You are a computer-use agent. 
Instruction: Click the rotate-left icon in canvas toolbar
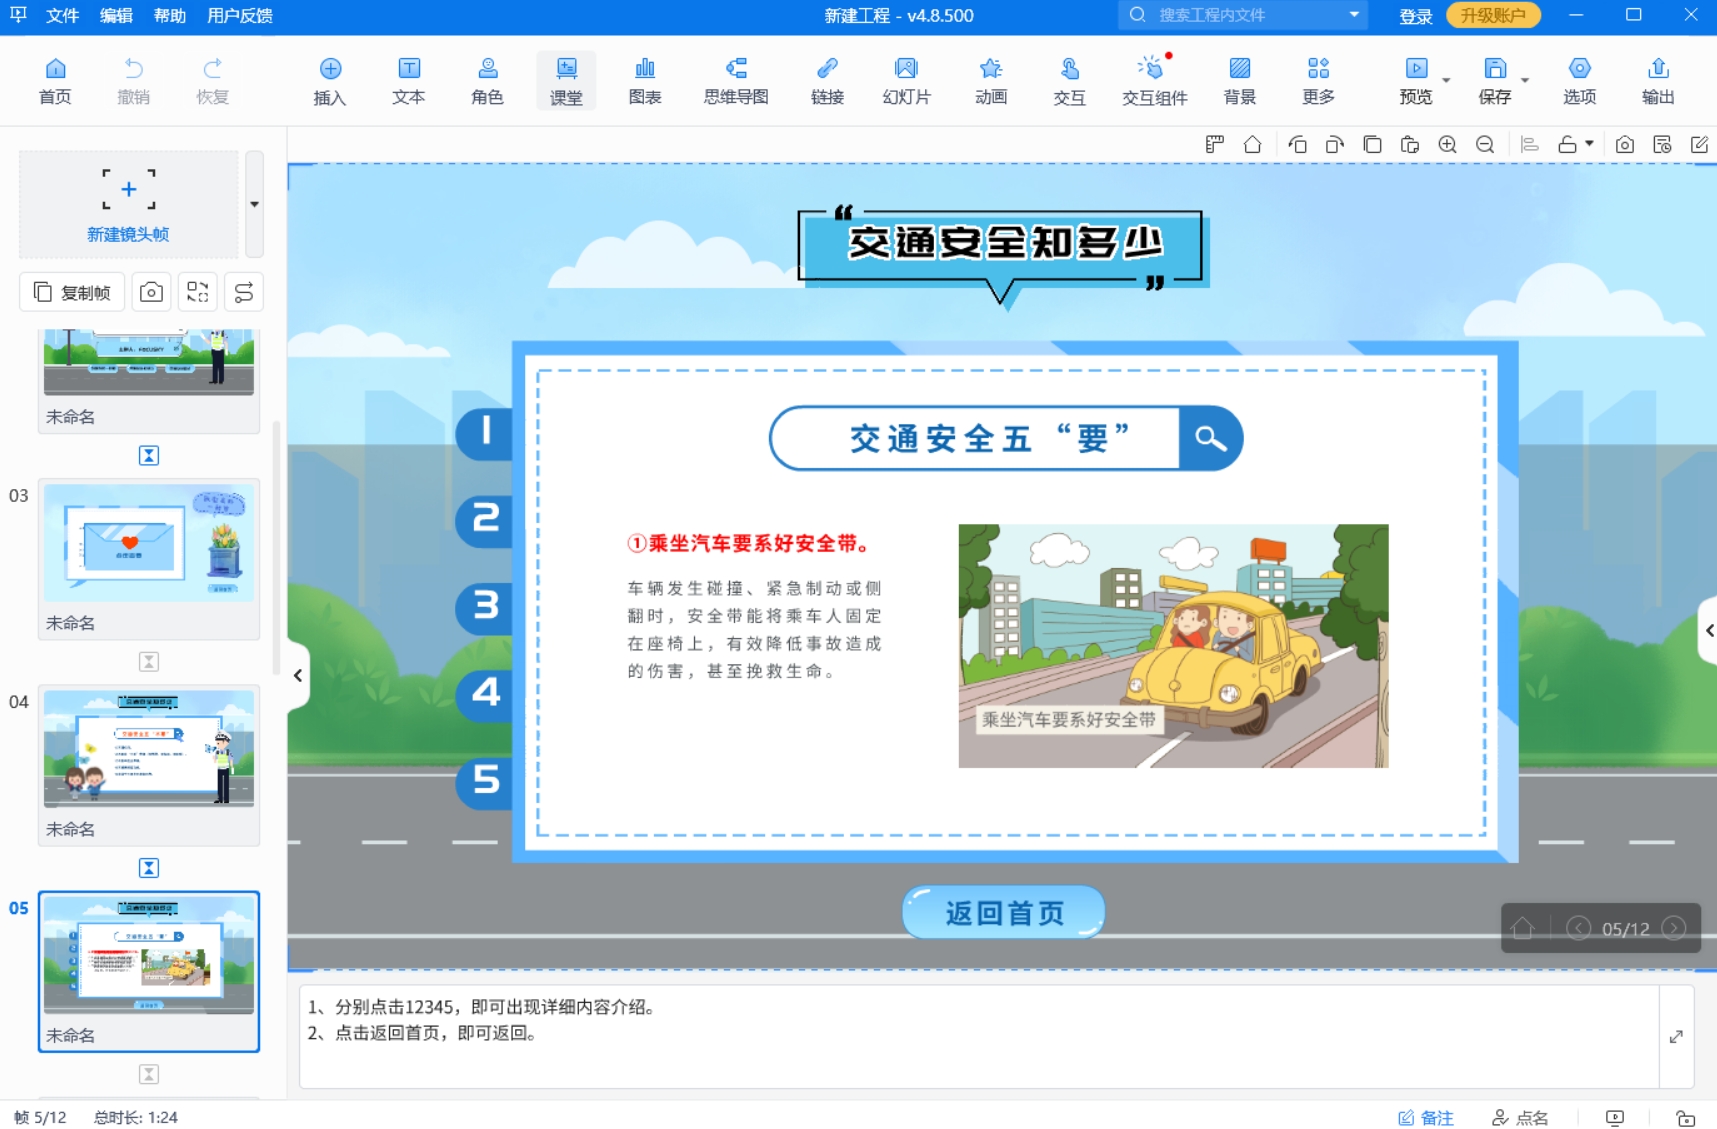[1297, 144]
